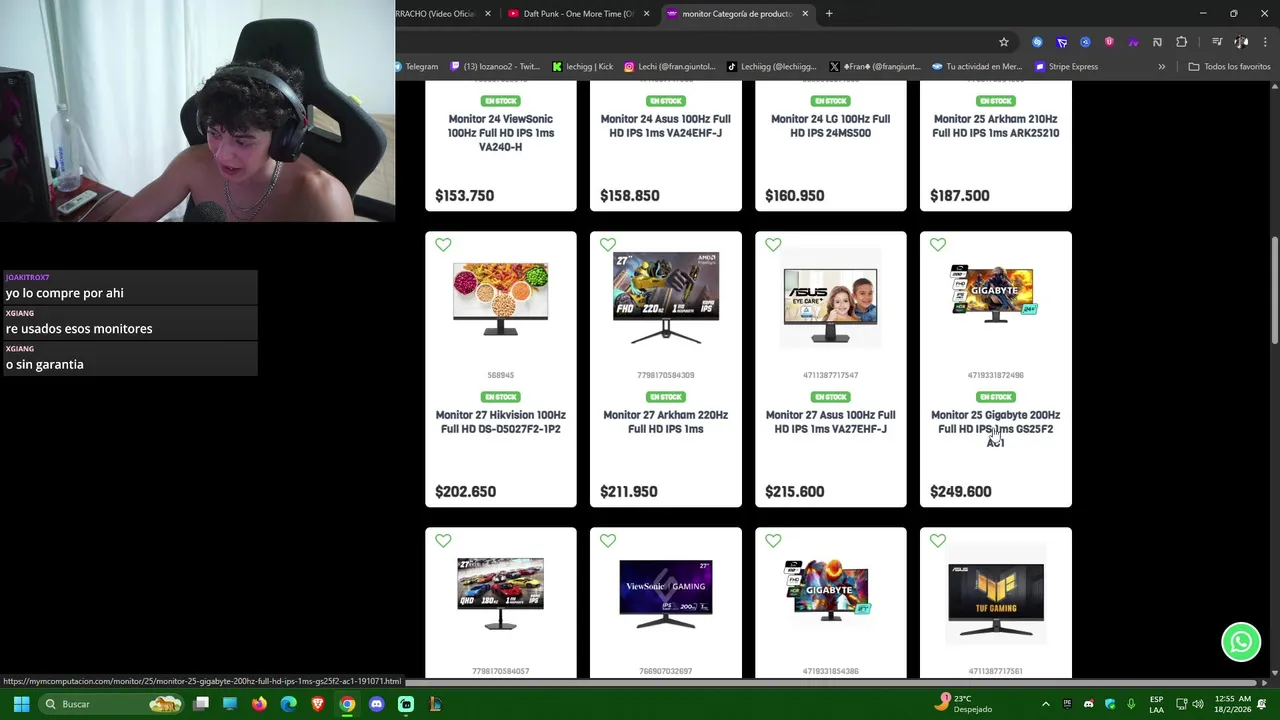1280x720 pixels.
Task: Expand hidden bookmarks chevron
Action: (x=1162, y=67)
